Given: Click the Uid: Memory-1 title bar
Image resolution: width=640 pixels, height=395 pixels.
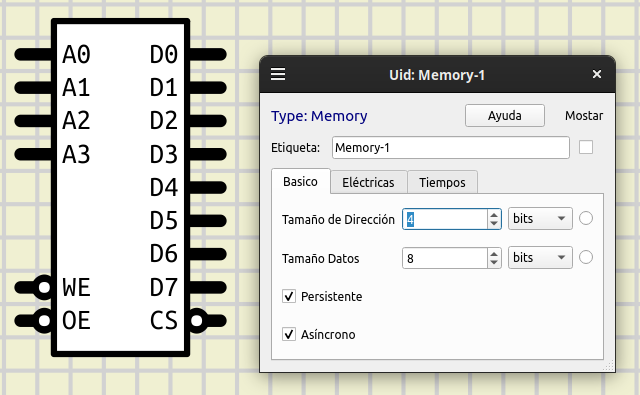Looking at the screenshot, I should 437,75.
